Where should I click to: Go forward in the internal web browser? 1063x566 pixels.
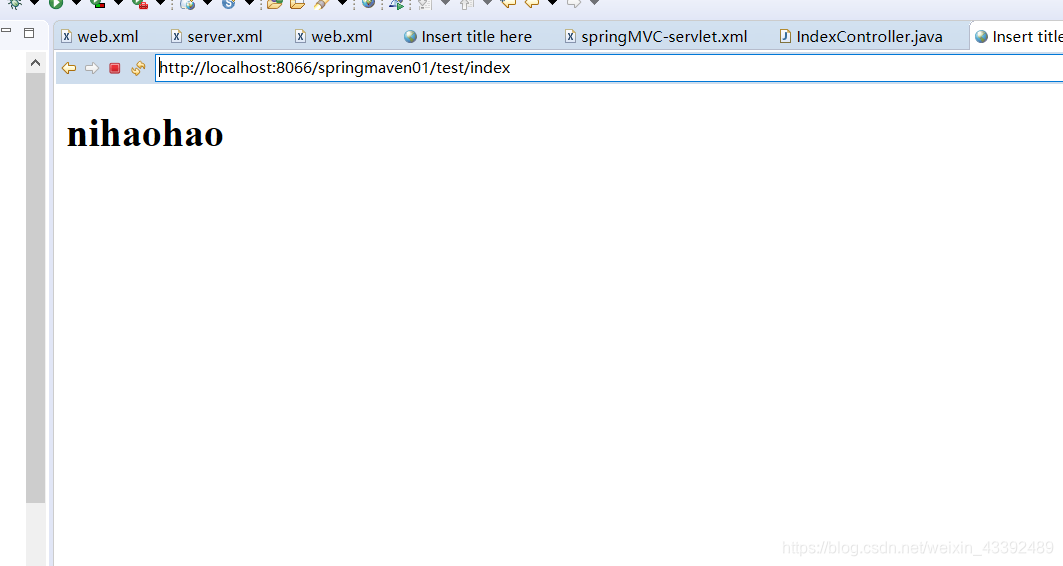(x=92, y=68)
